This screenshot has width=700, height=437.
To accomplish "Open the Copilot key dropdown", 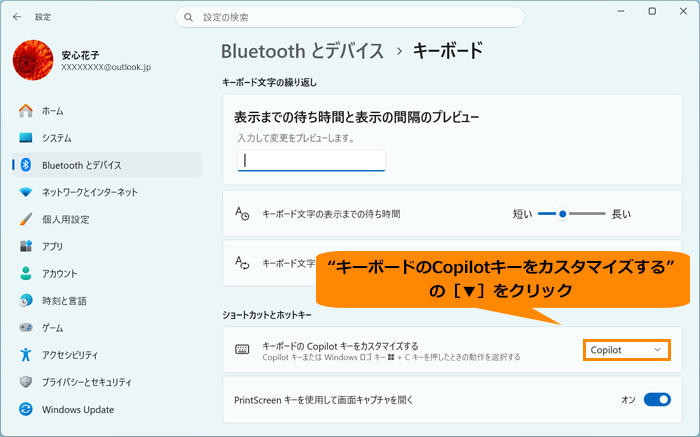I will 626,350.
